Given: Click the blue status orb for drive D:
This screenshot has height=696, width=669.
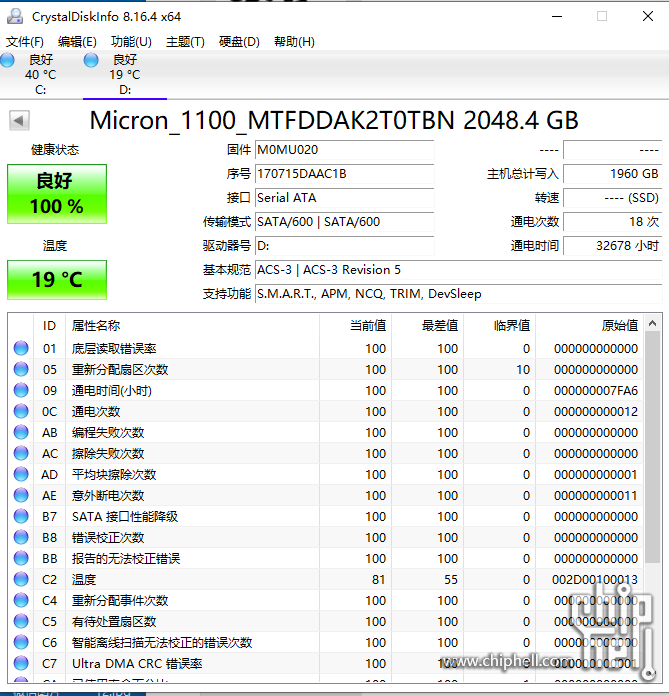Looking at the screenshot, I should tap(91, 59).
